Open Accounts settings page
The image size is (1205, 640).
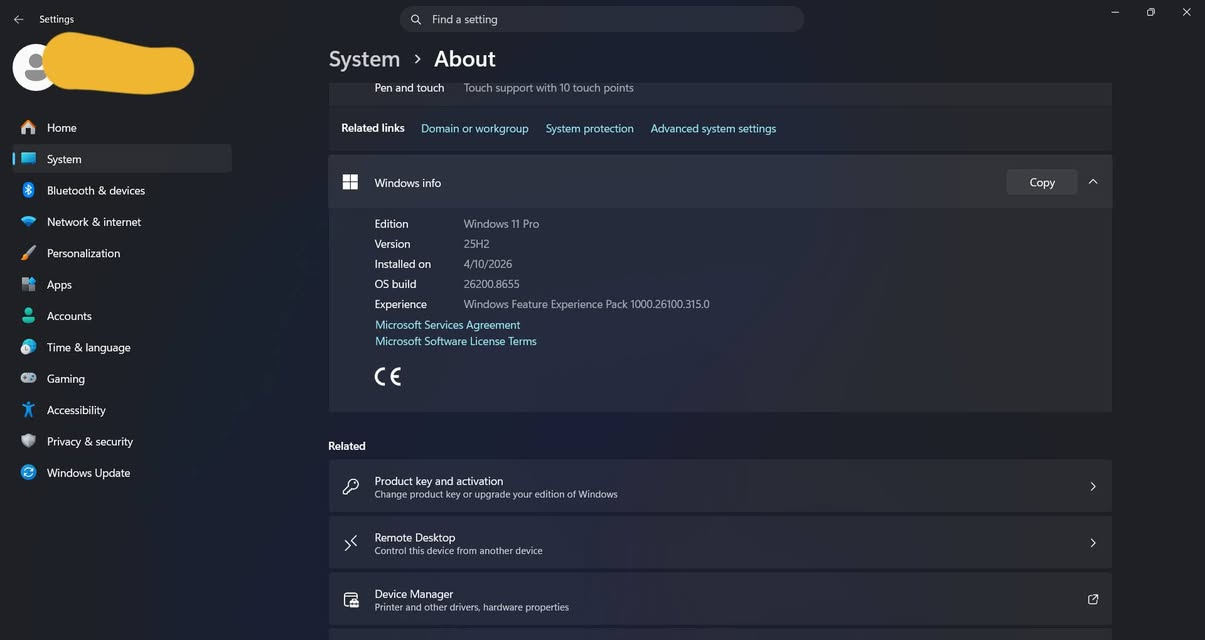[122, 316]
